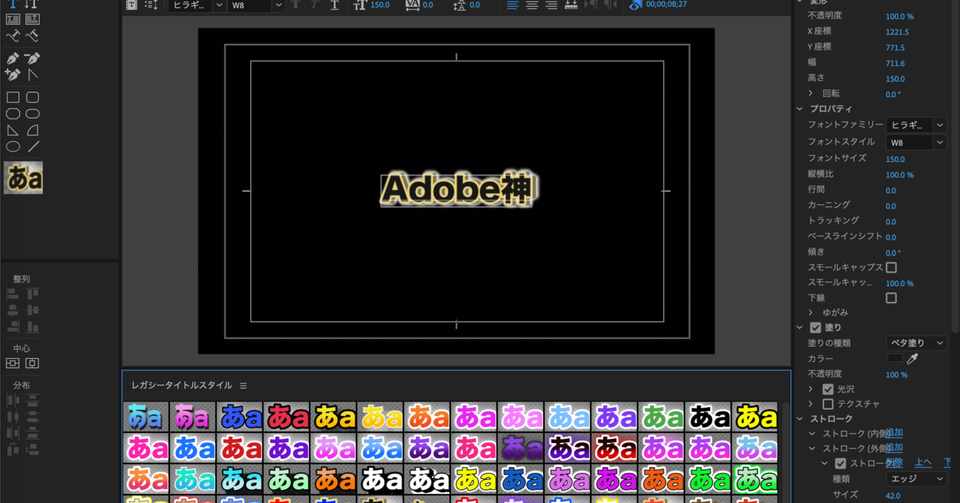Image resolution: width=960 pixels, height=503 pixels.
Task: Select the Rounded Corner Rectangle tool
Action: 32,97
